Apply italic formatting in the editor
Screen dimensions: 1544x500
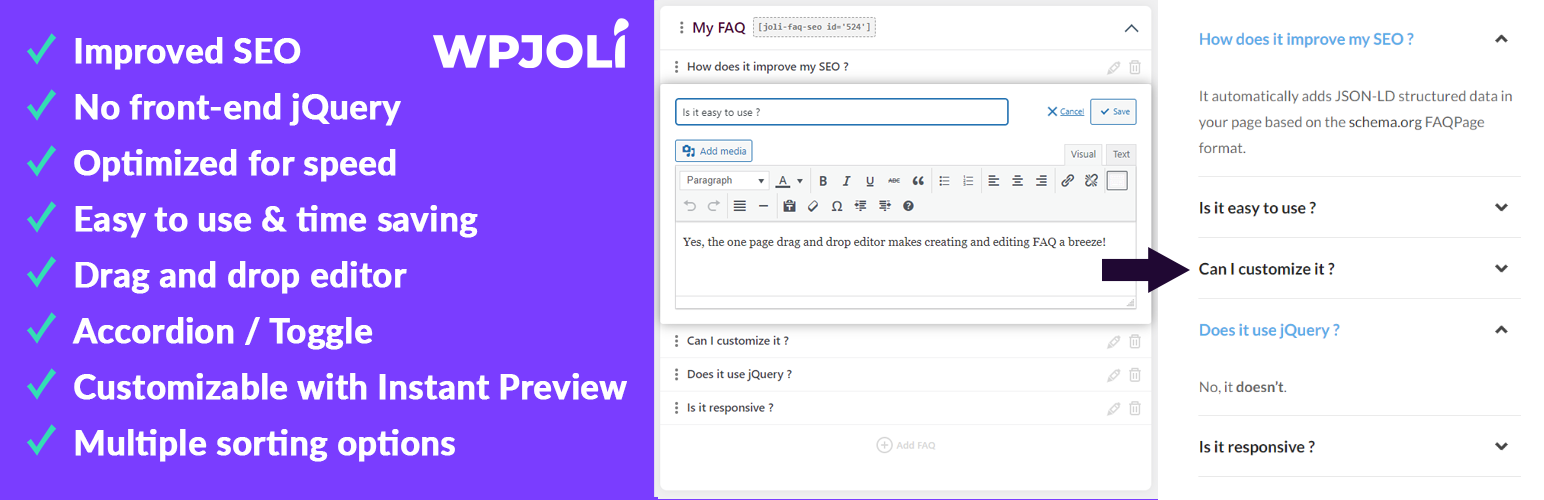click(846, 181)
